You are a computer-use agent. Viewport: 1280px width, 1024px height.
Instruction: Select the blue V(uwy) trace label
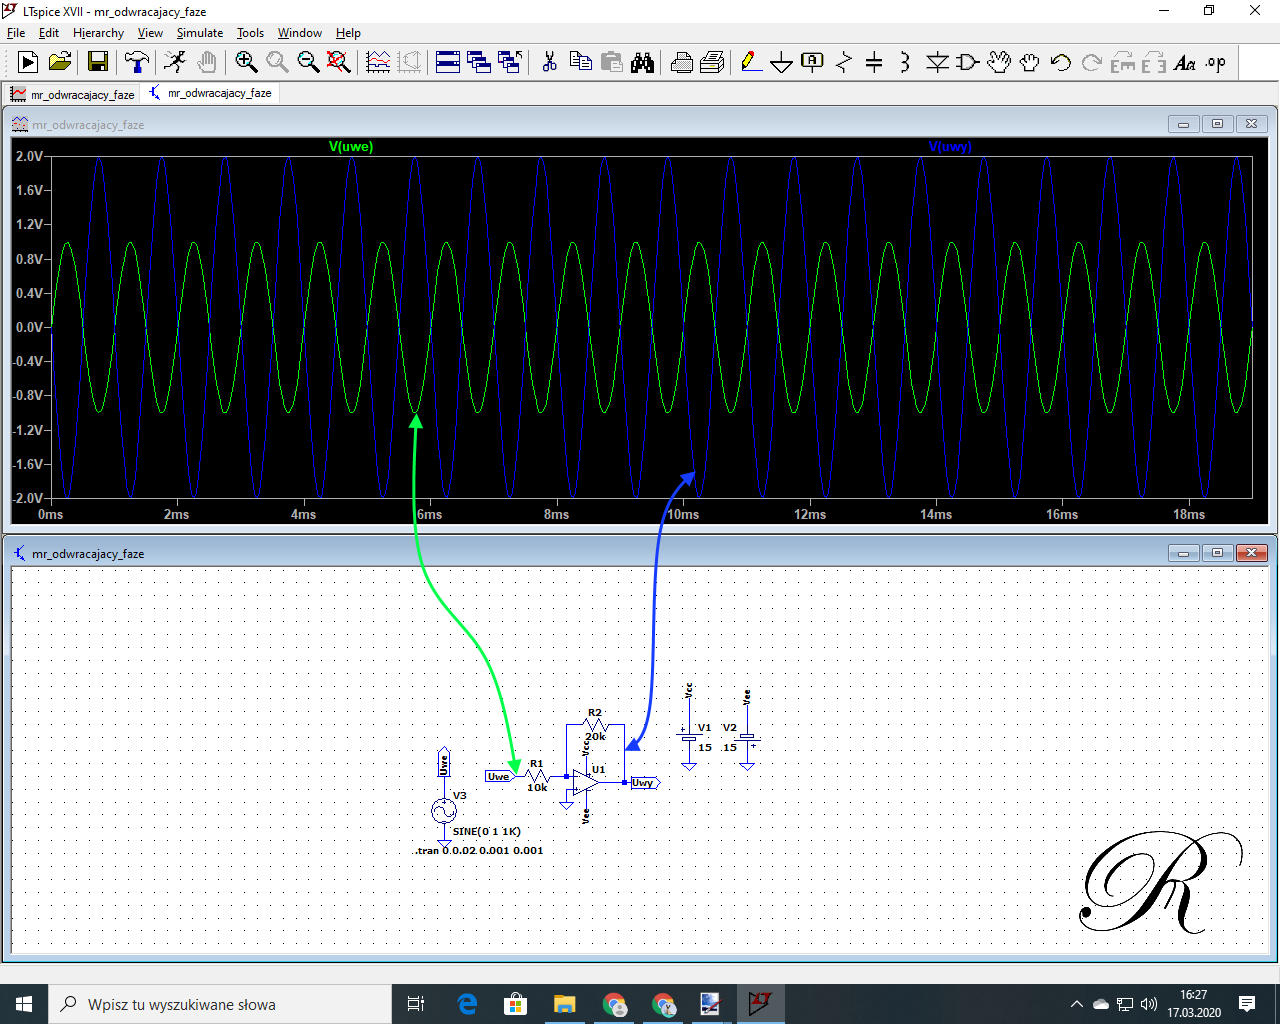(950, 147)
